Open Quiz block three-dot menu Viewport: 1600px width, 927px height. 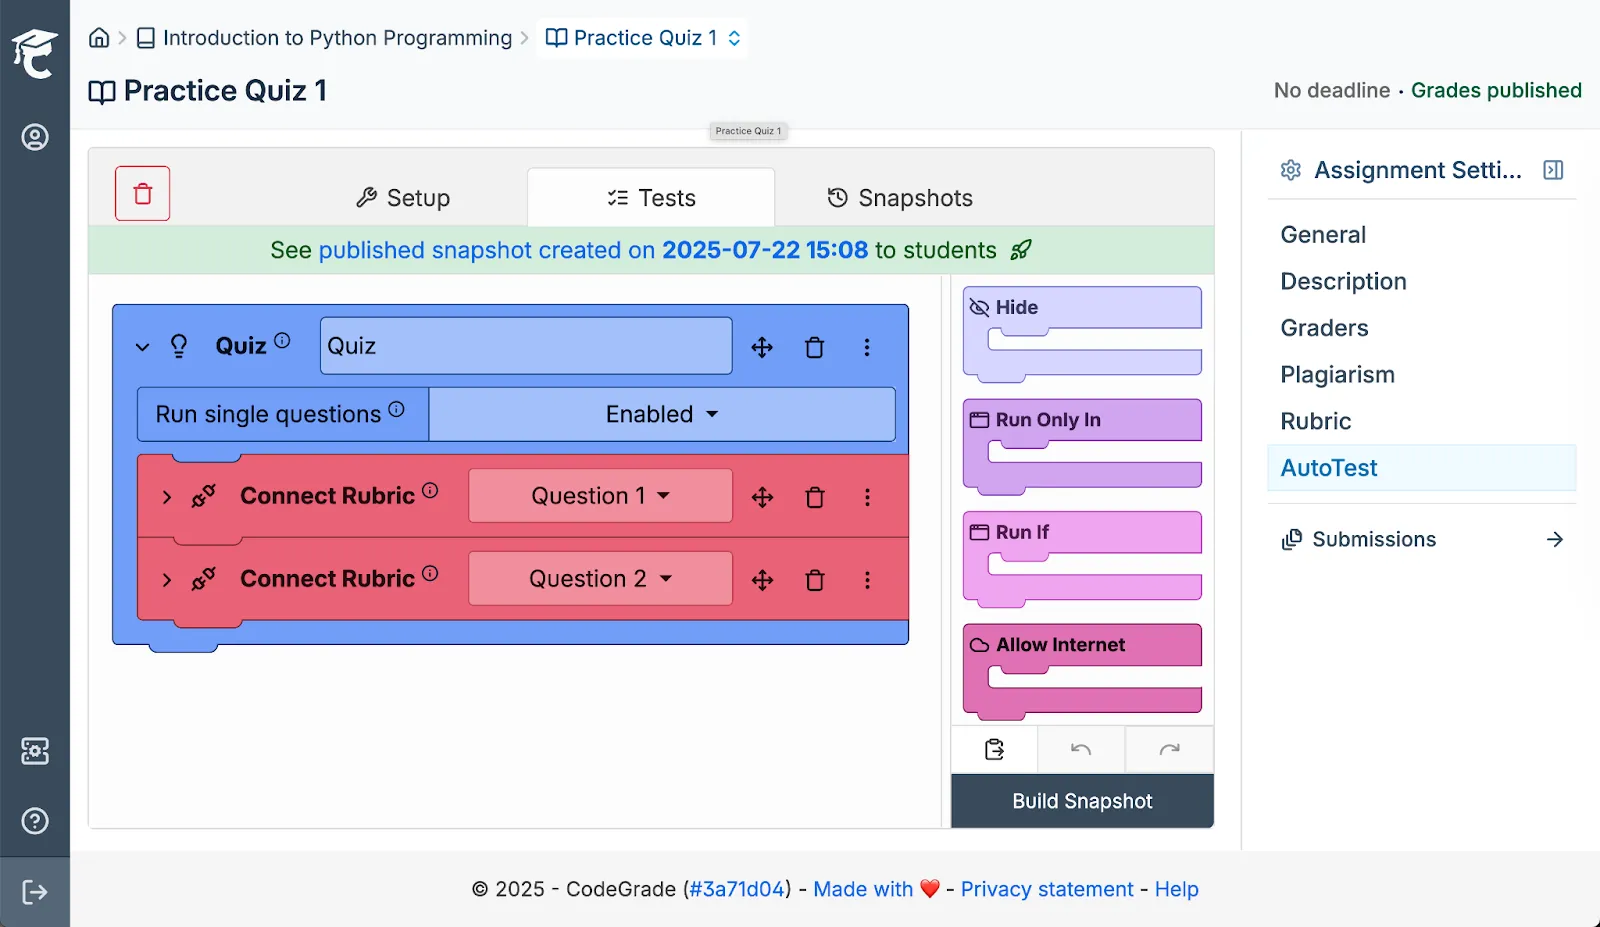(867, 347)
